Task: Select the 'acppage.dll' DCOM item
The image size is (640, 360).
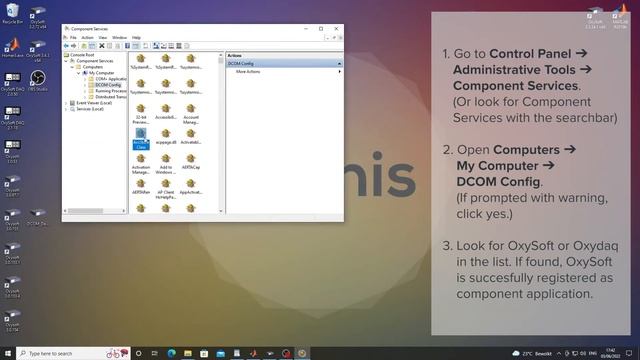Action: pos(166,137)
